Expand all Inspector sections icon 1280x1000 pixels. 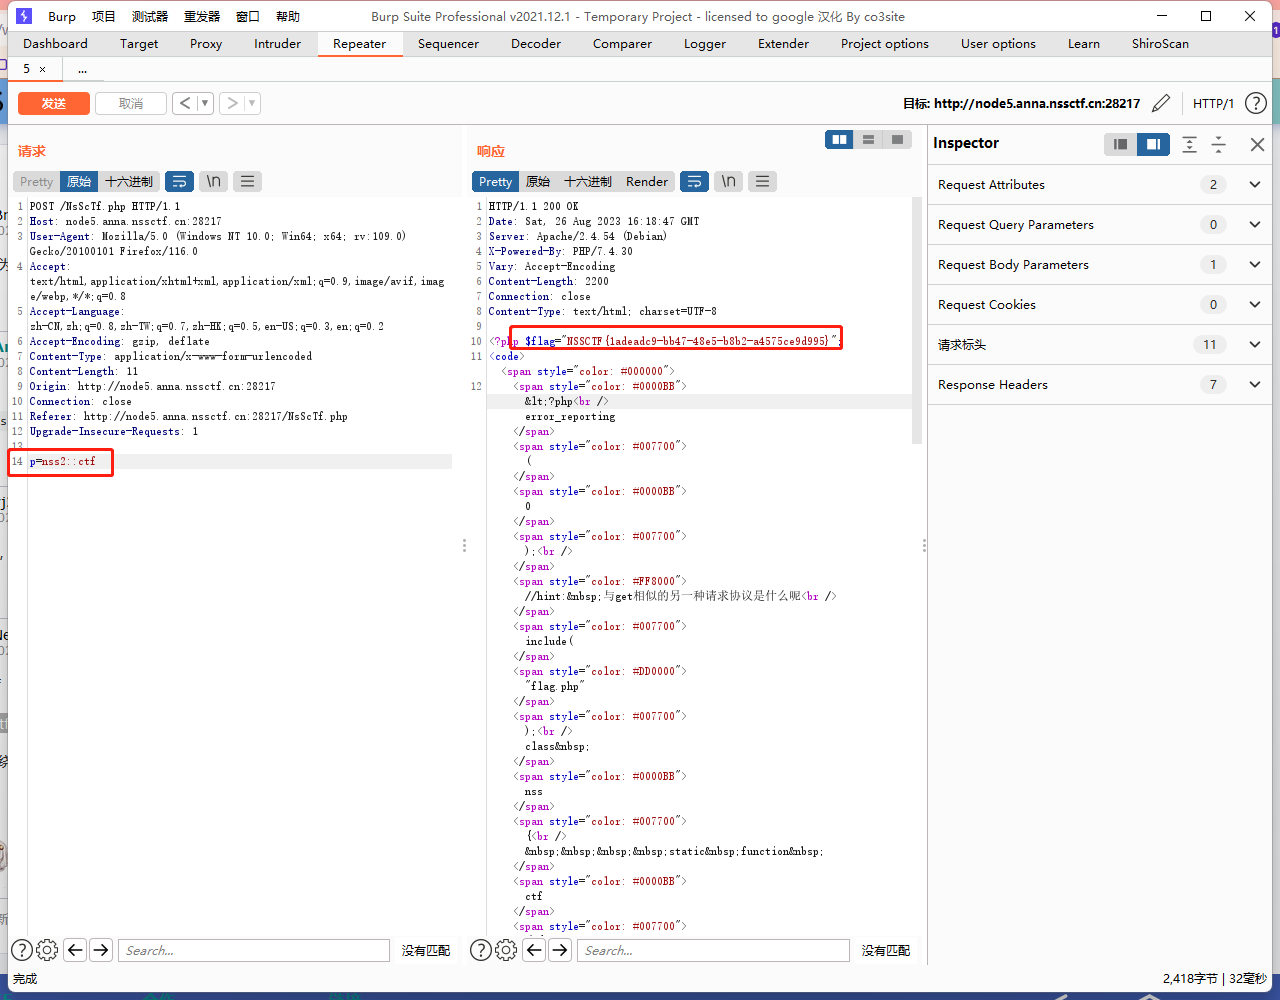pyautogui.click(x=1189, y=144)
